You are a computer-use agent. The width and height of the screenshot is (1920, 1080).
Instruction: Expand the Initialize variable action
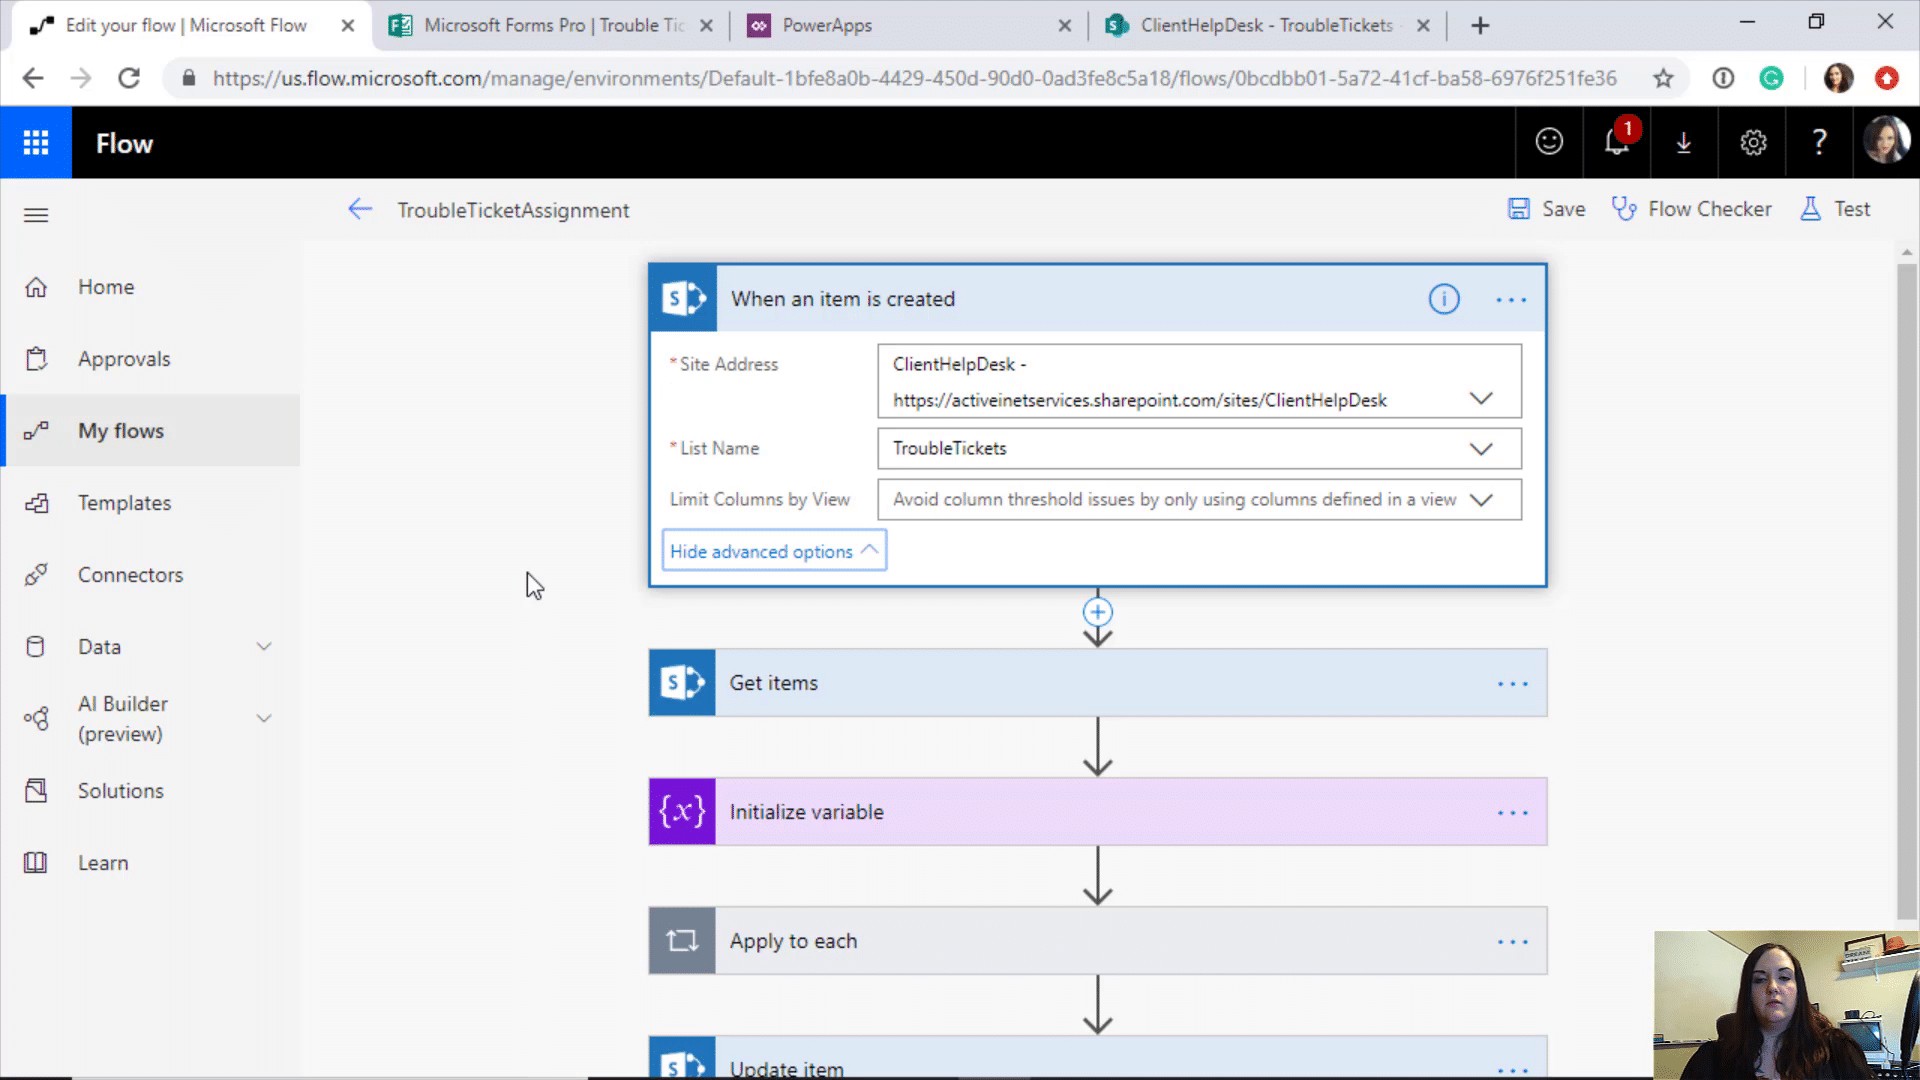pyautogui.click(x=1098, y=812)
